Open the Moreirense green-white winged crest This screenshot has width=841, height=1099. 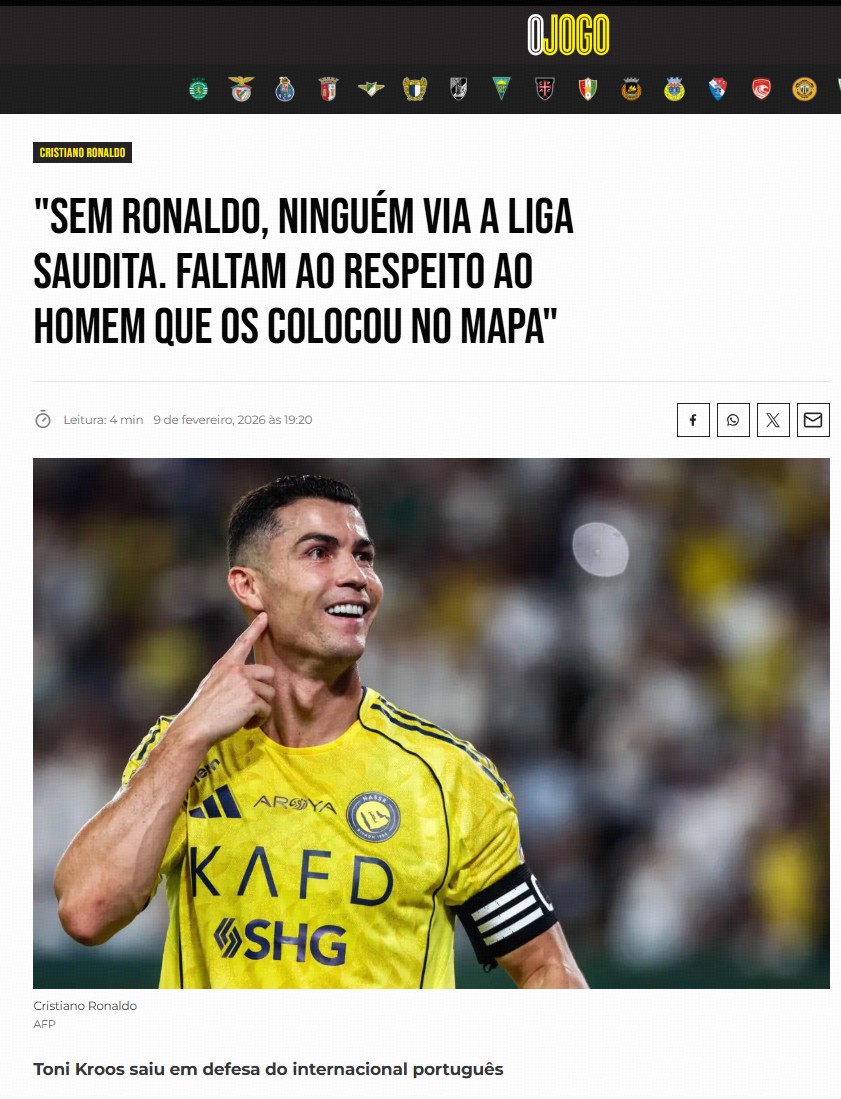(371, 89)
